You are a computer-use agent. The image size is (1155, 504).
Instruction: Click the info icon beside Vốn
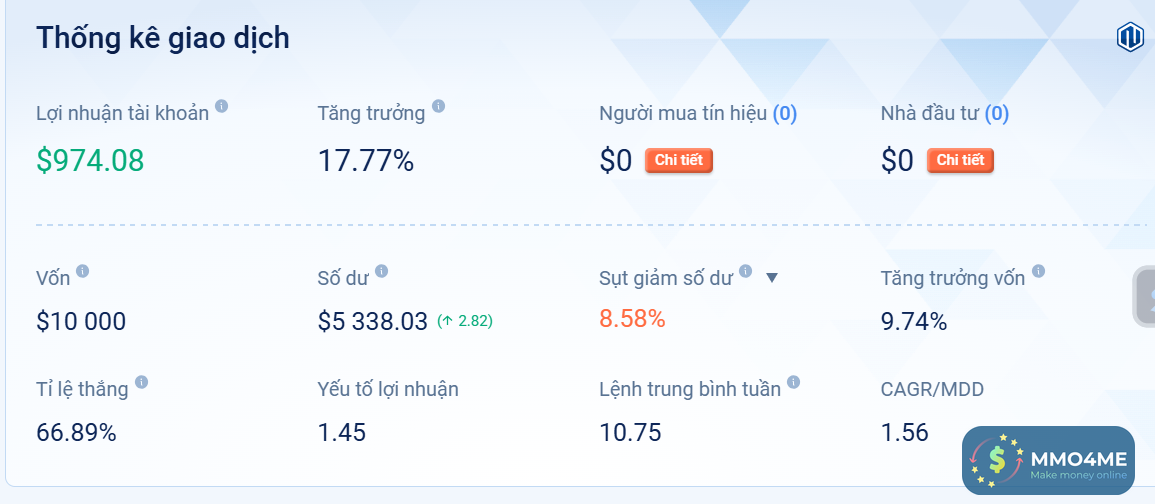[x=82, y=271]
